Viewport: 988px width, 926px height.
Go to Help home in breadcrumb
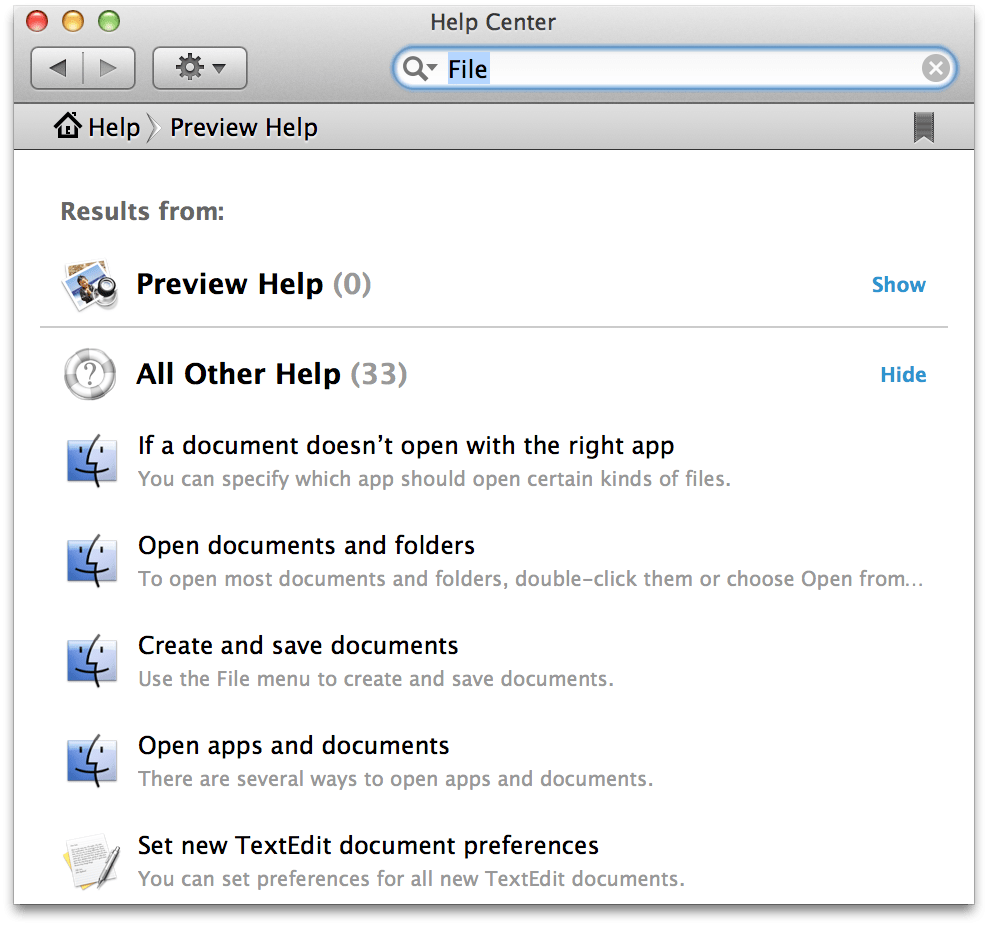[98, 127]
